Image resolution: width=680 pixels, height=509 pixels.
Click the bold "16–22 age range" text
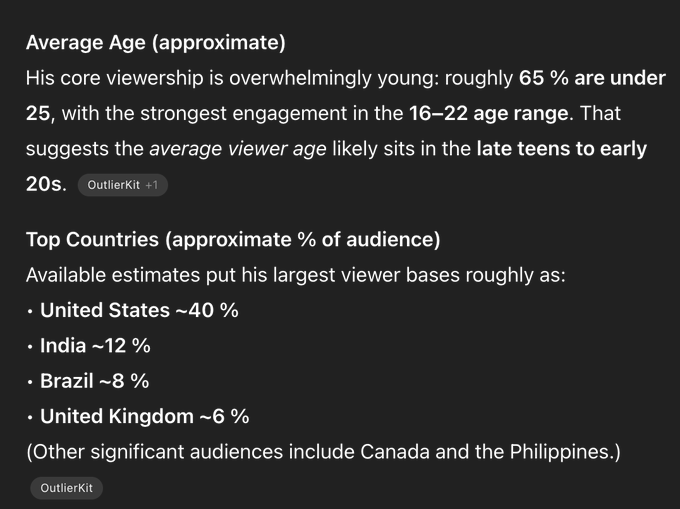point(489,113)
